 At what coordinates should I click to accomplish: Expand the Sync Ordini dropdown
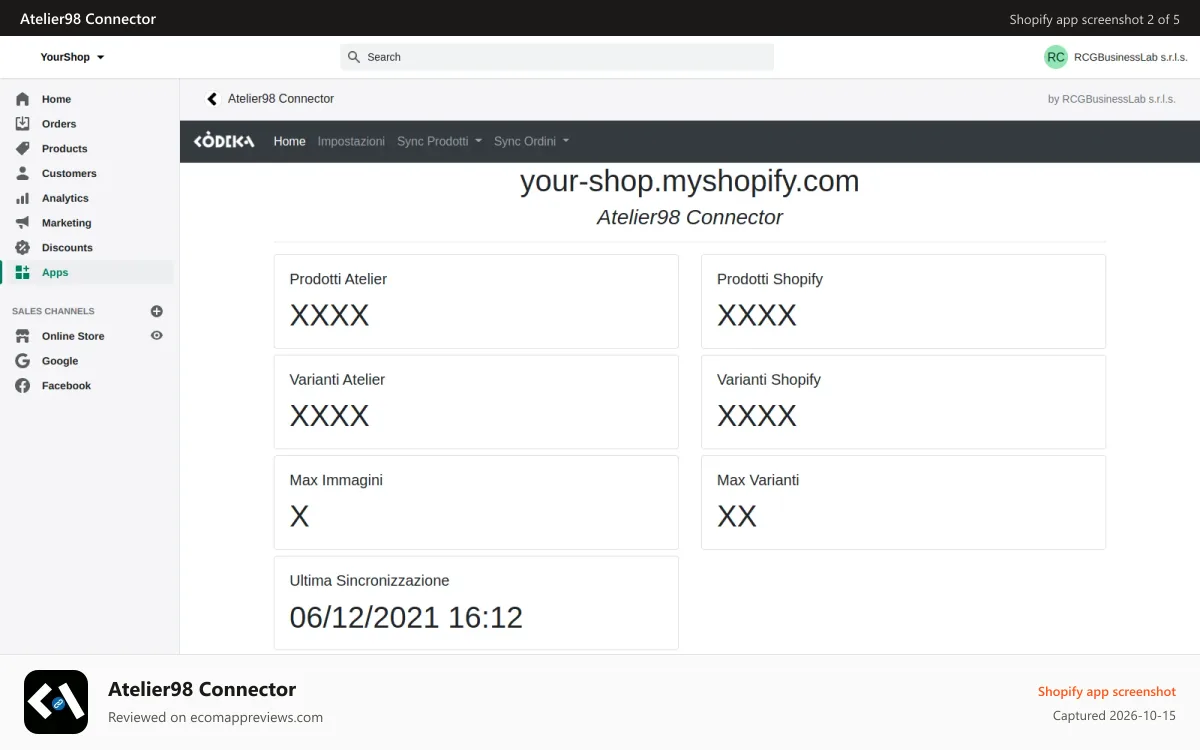[531, 141]
